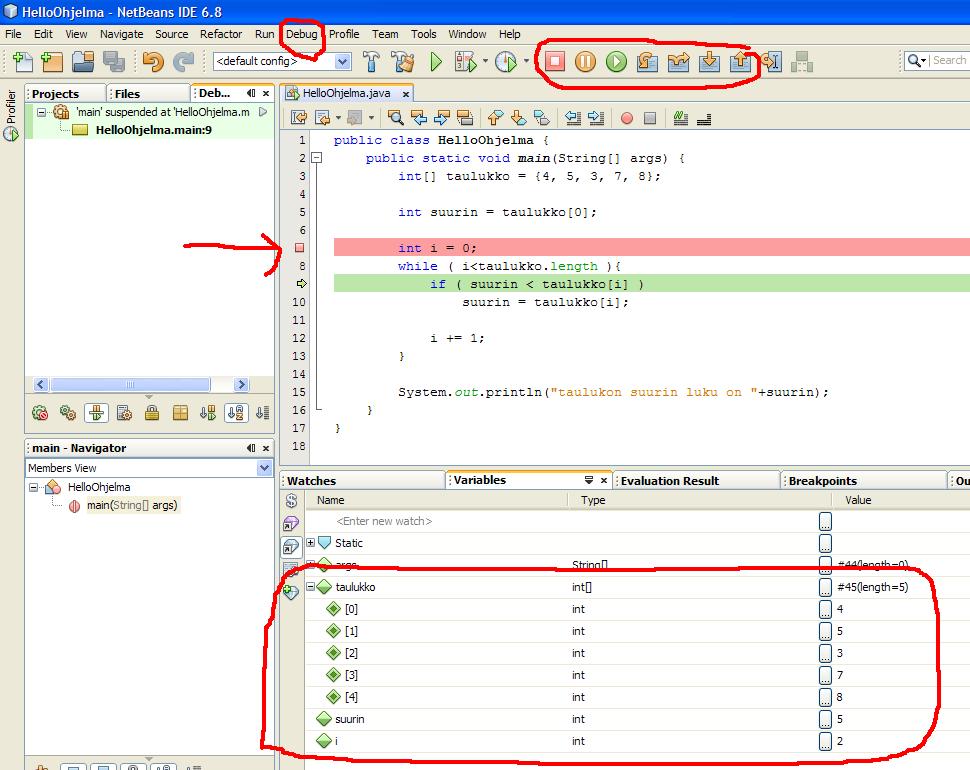The height and width of the screenshot is (770, 970).
Task: Click the Next Bookmark icon
Action: tap(518, 118)
